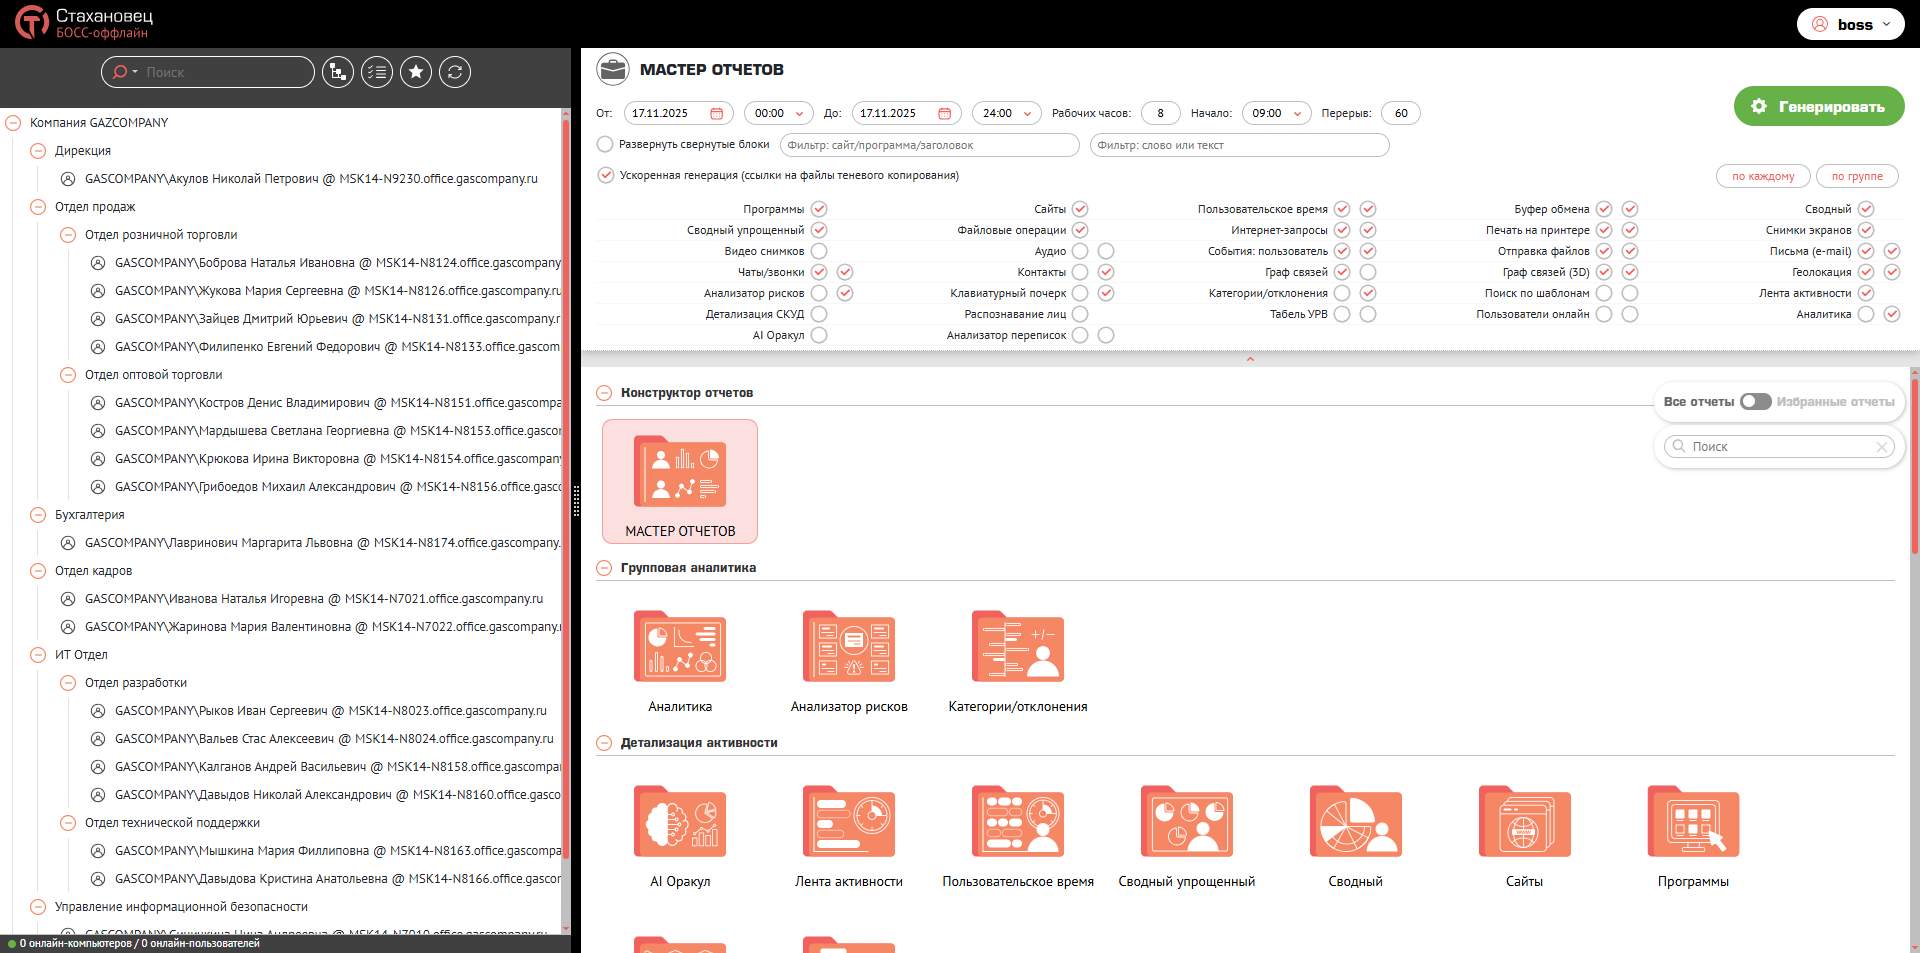Screen dimensions: 1920x953
Task: Enable Развернуть свернутые блоки option
Action: (605, 144)
